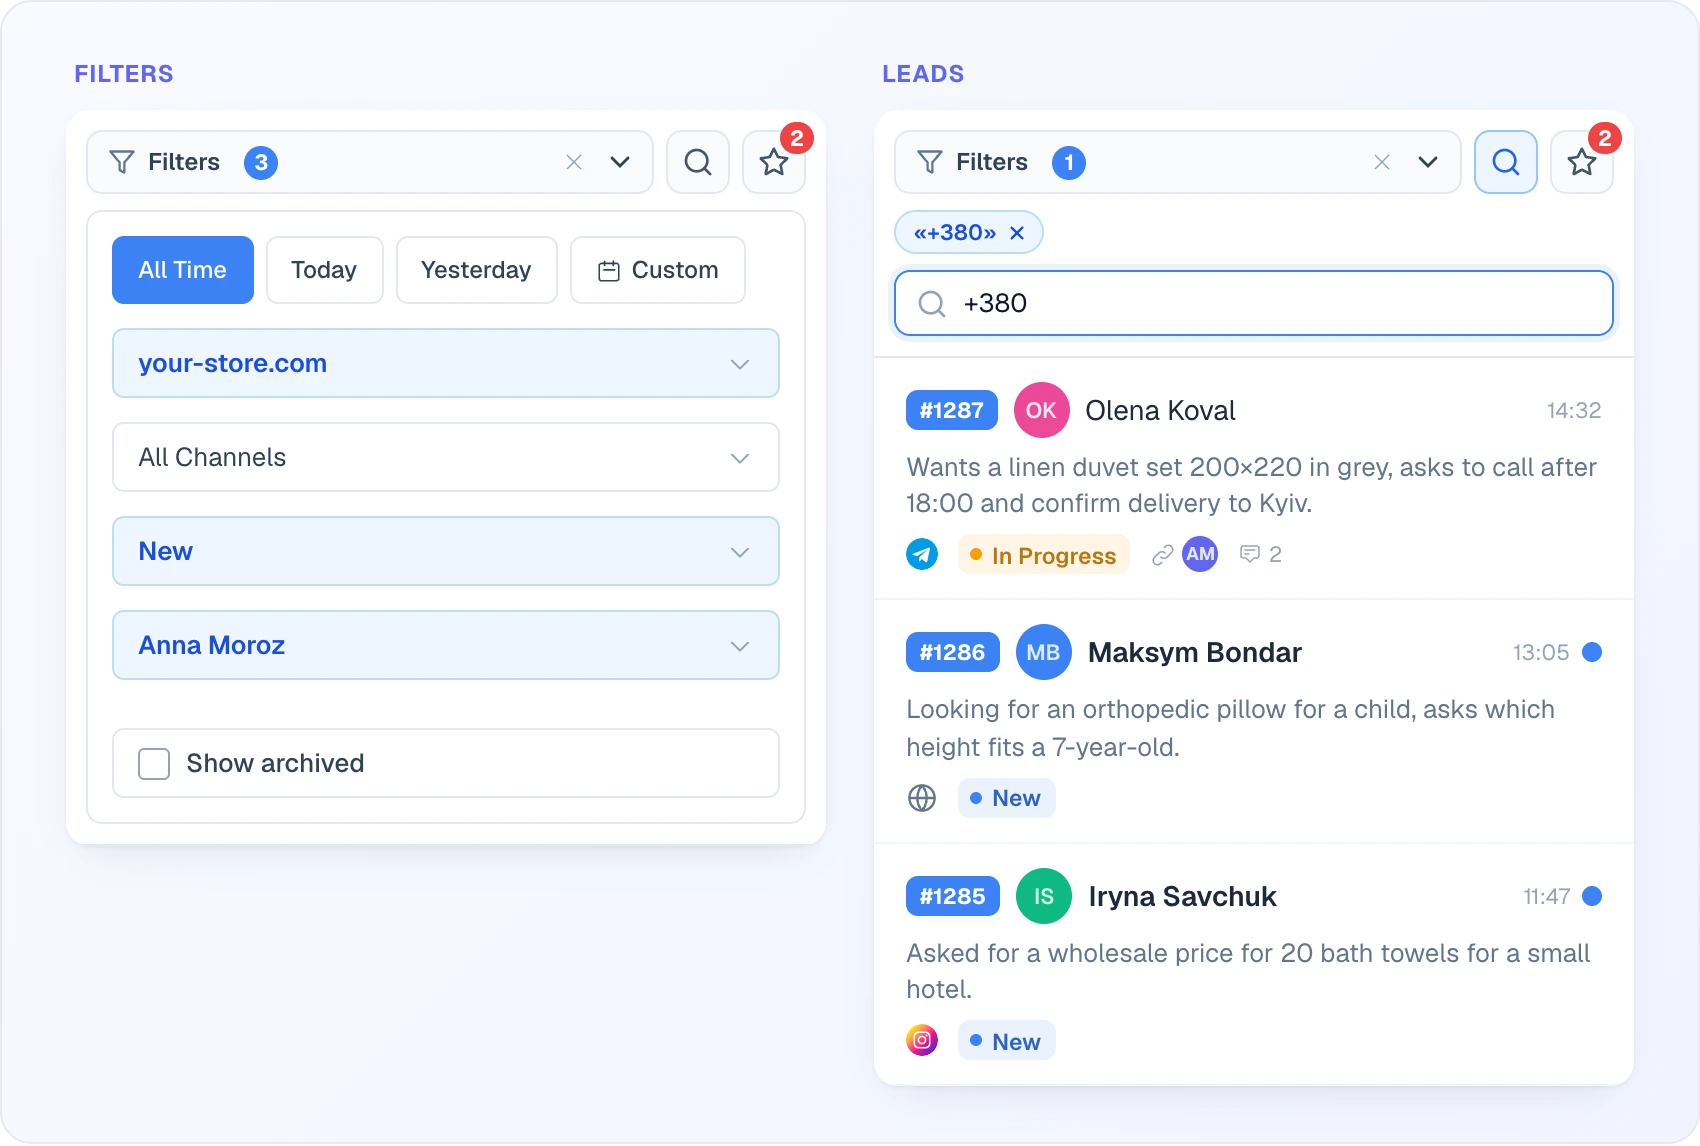Select the Today tab
The width and height of the screenshot is (1700, 1146).
click(x=324, y=270)
